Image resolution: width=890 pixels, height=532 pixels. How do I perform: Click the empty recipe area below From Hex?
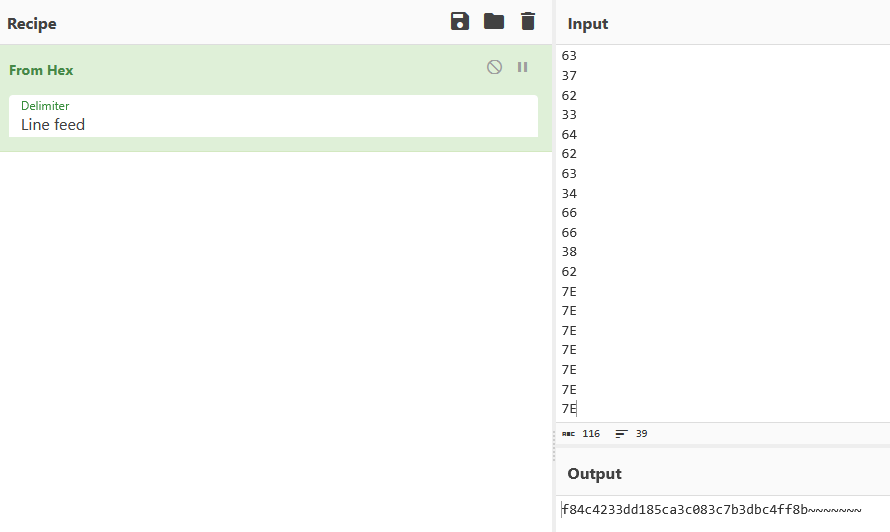(276, 341)
